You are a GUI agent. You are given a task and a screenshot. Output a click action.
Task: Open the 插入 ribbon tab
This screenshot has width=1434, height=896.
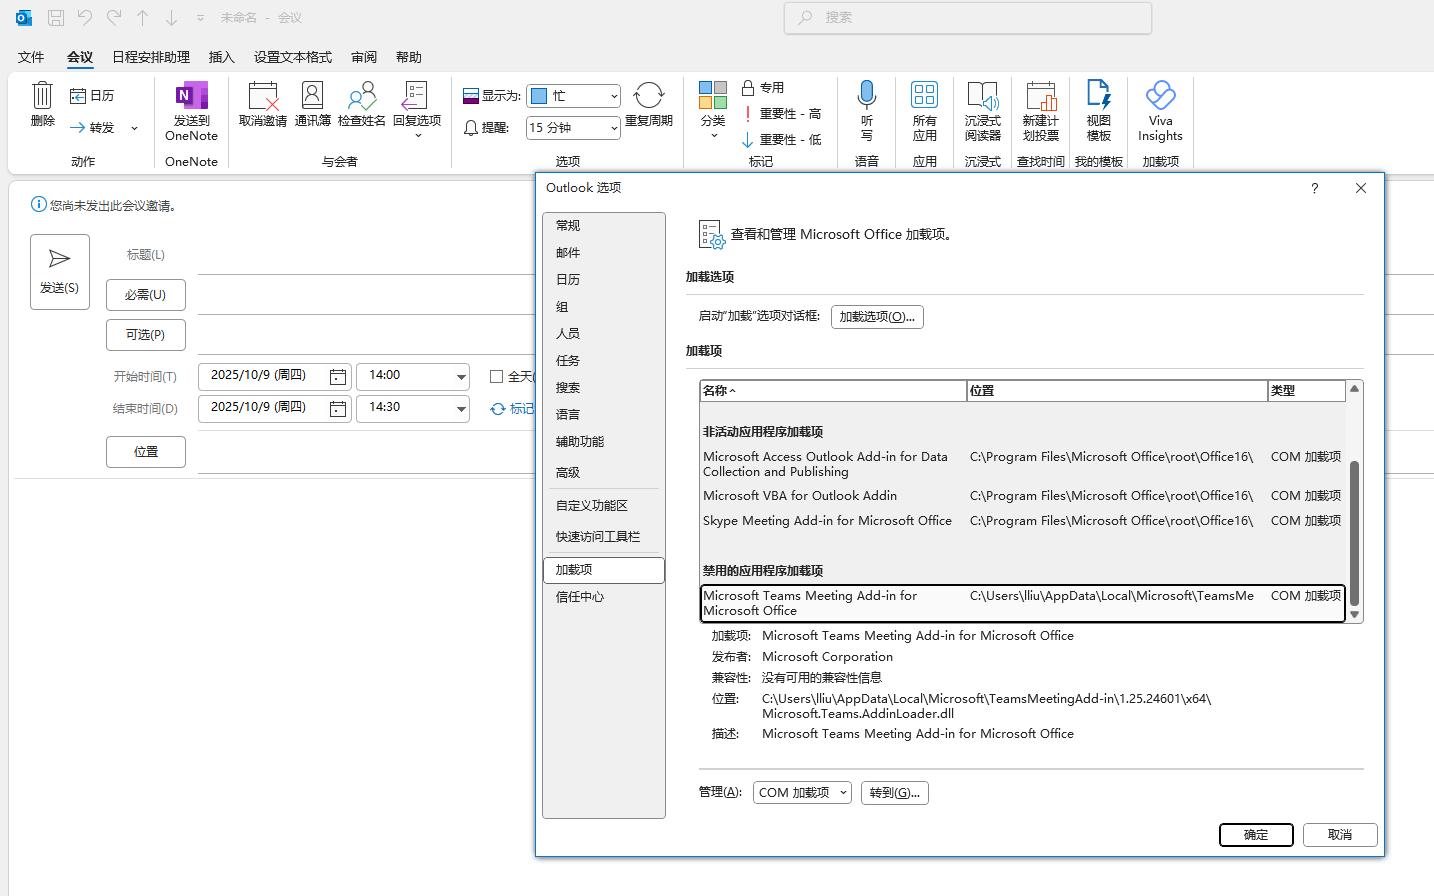coord(221,57)
